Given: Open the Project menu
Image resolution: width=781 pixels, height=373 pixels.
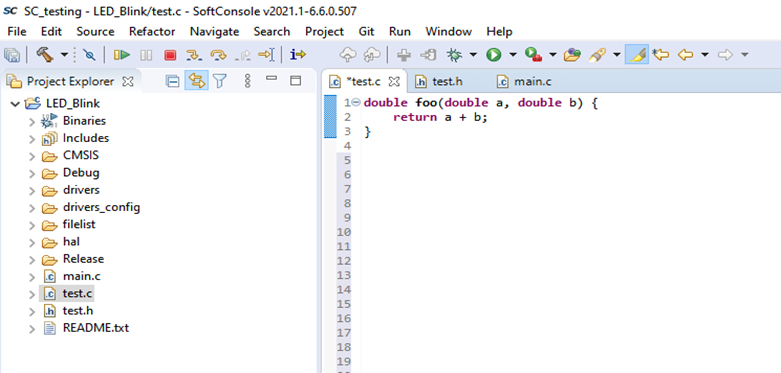Looking at the screenshot, I should [x=324, y=31].
